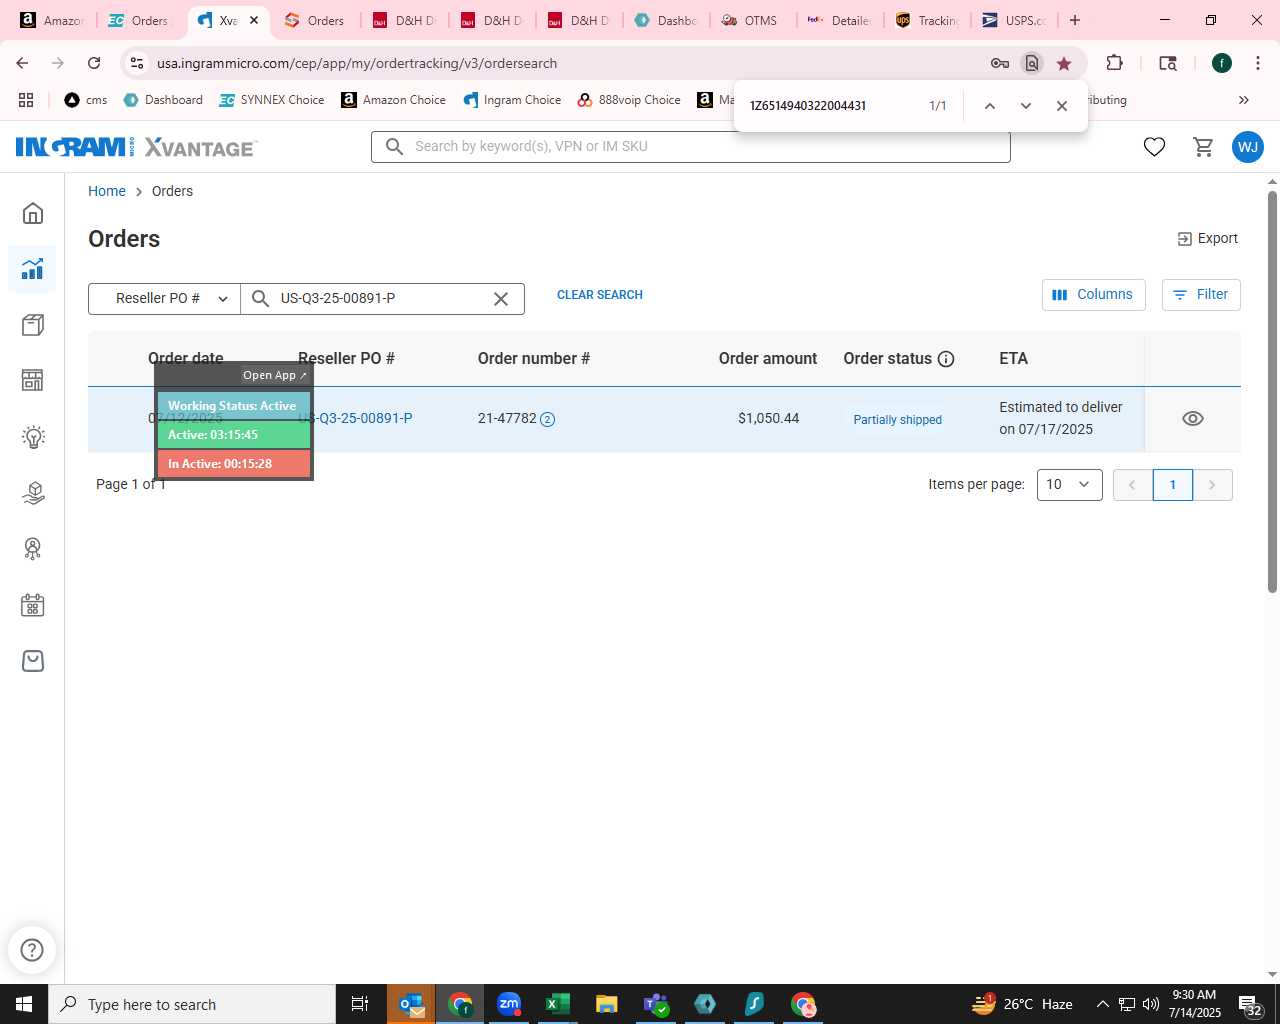The width and height of the screenshot is (1280, 1024).
Task: Open the analytics chart icon in sidebar
Action: (x=33, y=269)
